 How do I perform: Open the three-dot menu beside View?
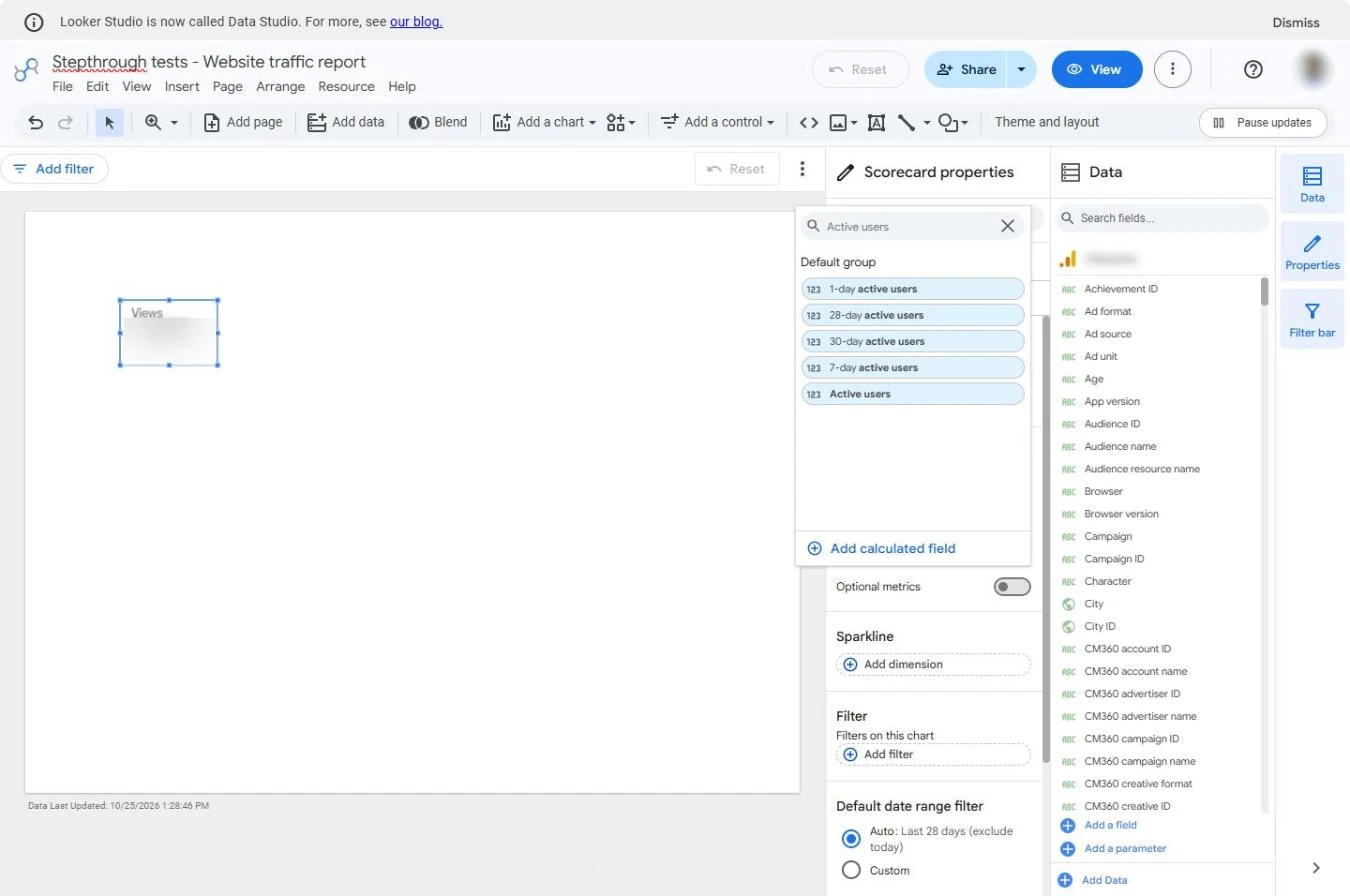(1173, 69)
